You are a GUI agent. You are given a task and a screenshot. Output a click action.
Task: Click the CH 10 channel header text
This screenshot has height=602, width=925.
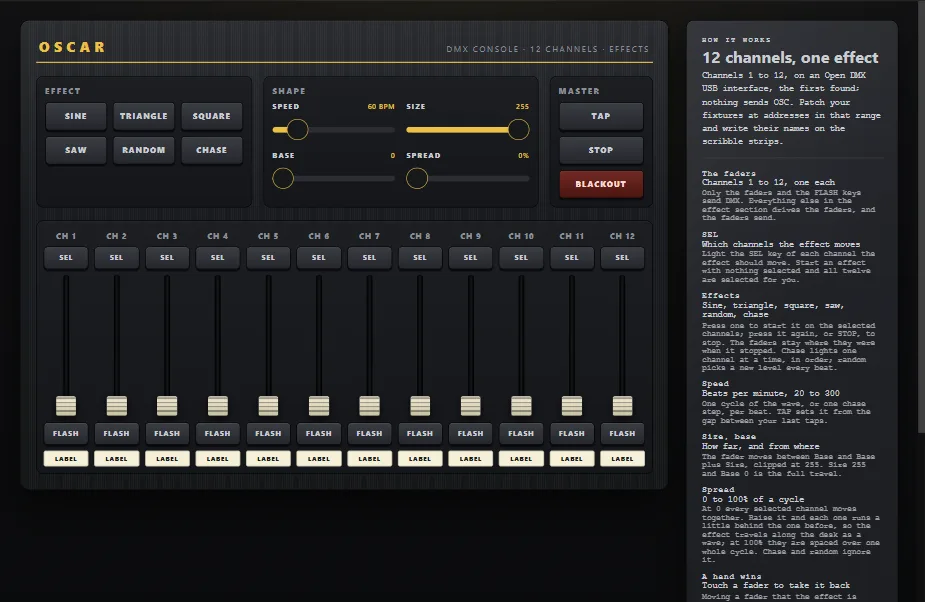(x=521, y=236)
